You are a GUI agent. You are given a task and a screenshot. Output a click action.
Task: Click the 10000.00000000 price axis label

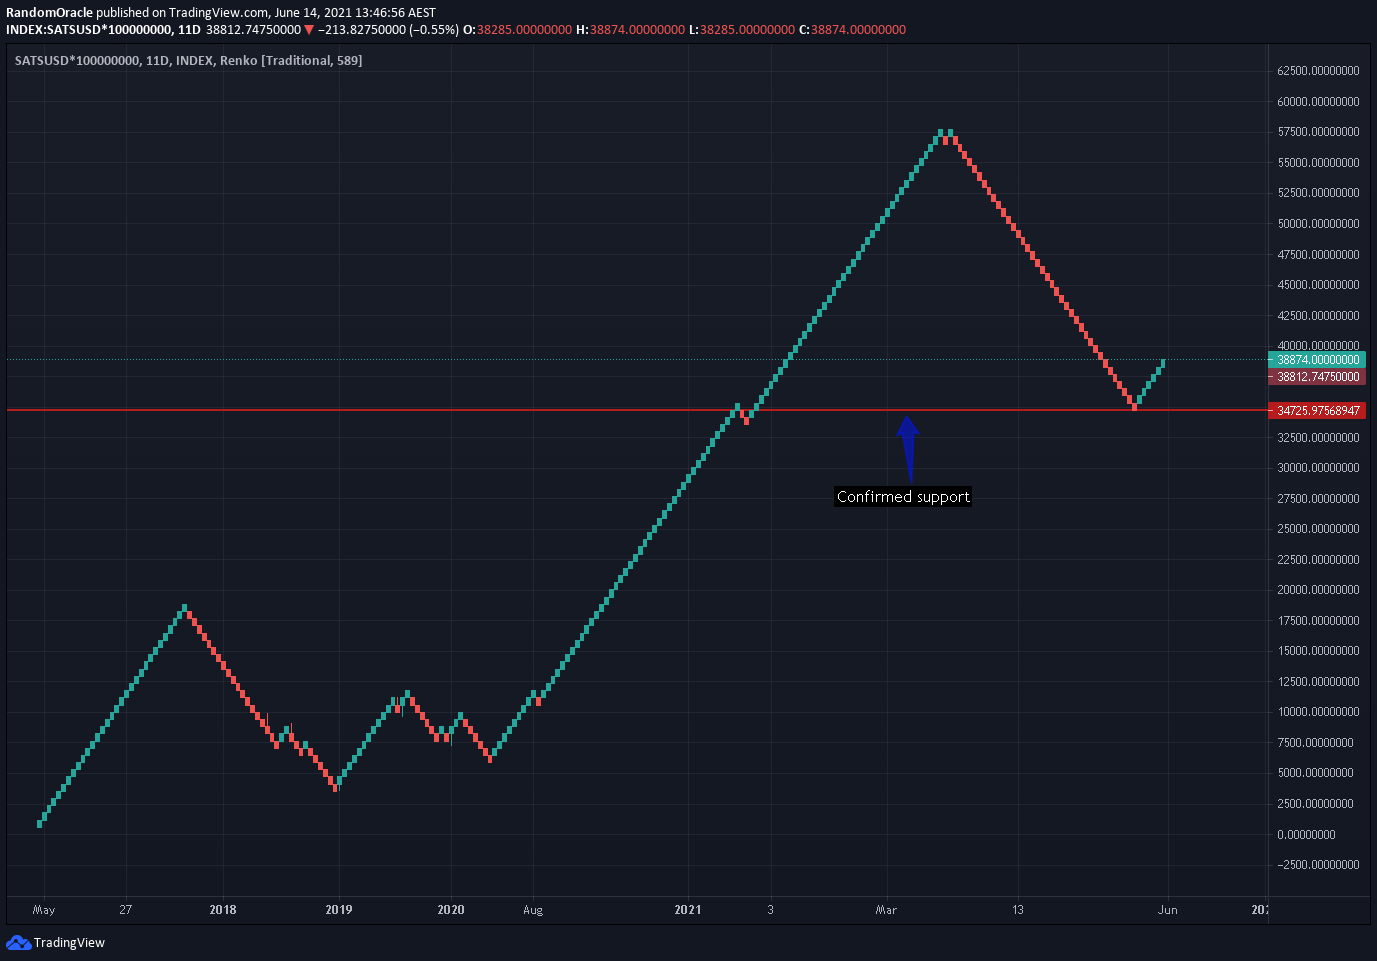(1318, 712)
